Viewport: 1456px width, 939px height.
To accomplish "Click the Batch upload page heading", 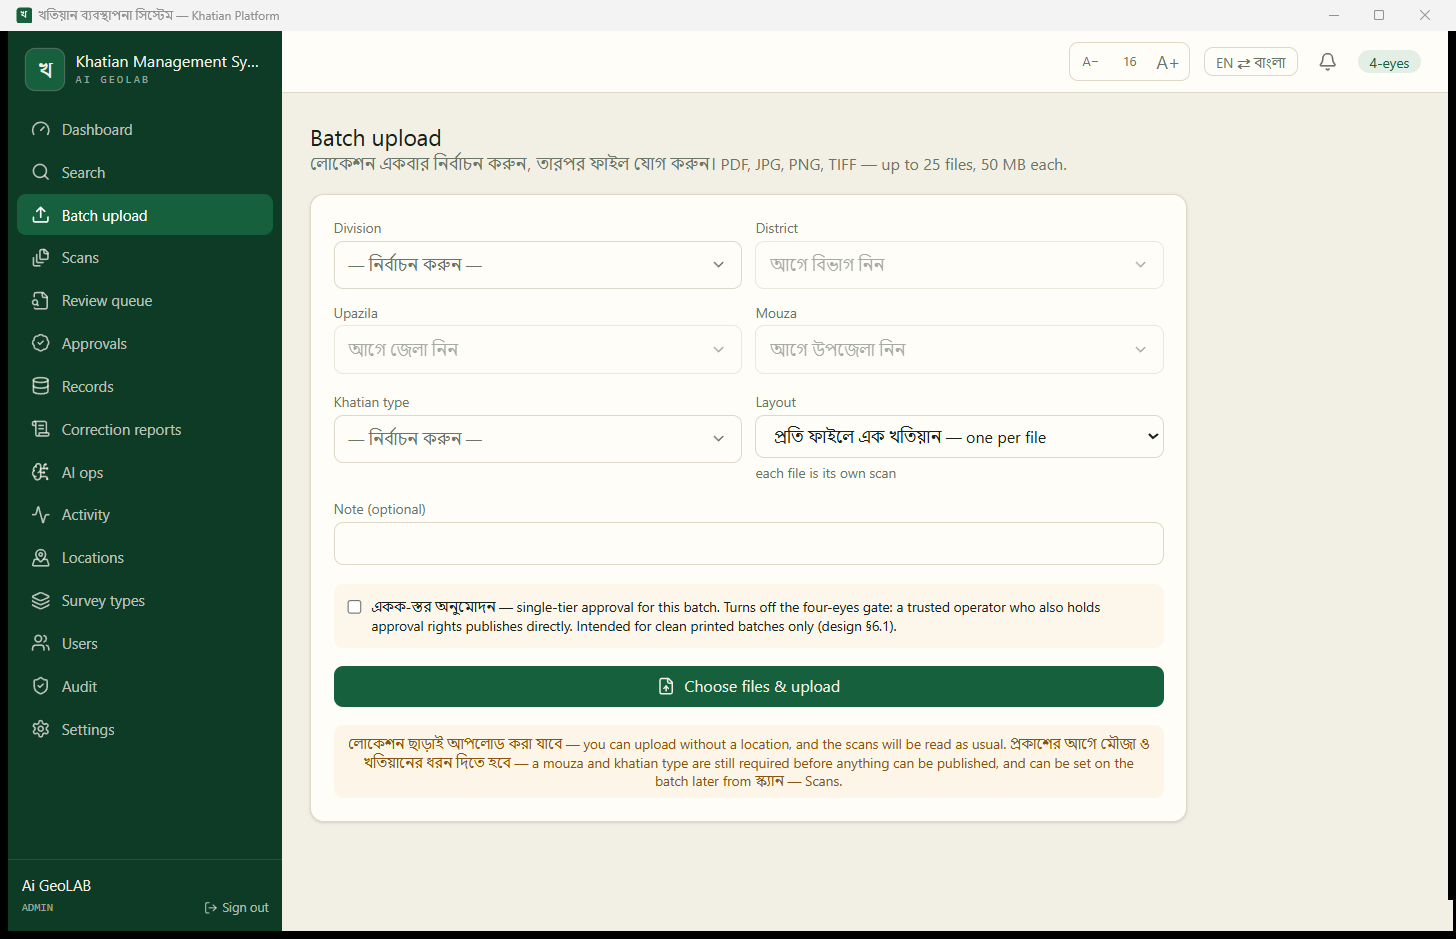I will [x=376, y=138].
